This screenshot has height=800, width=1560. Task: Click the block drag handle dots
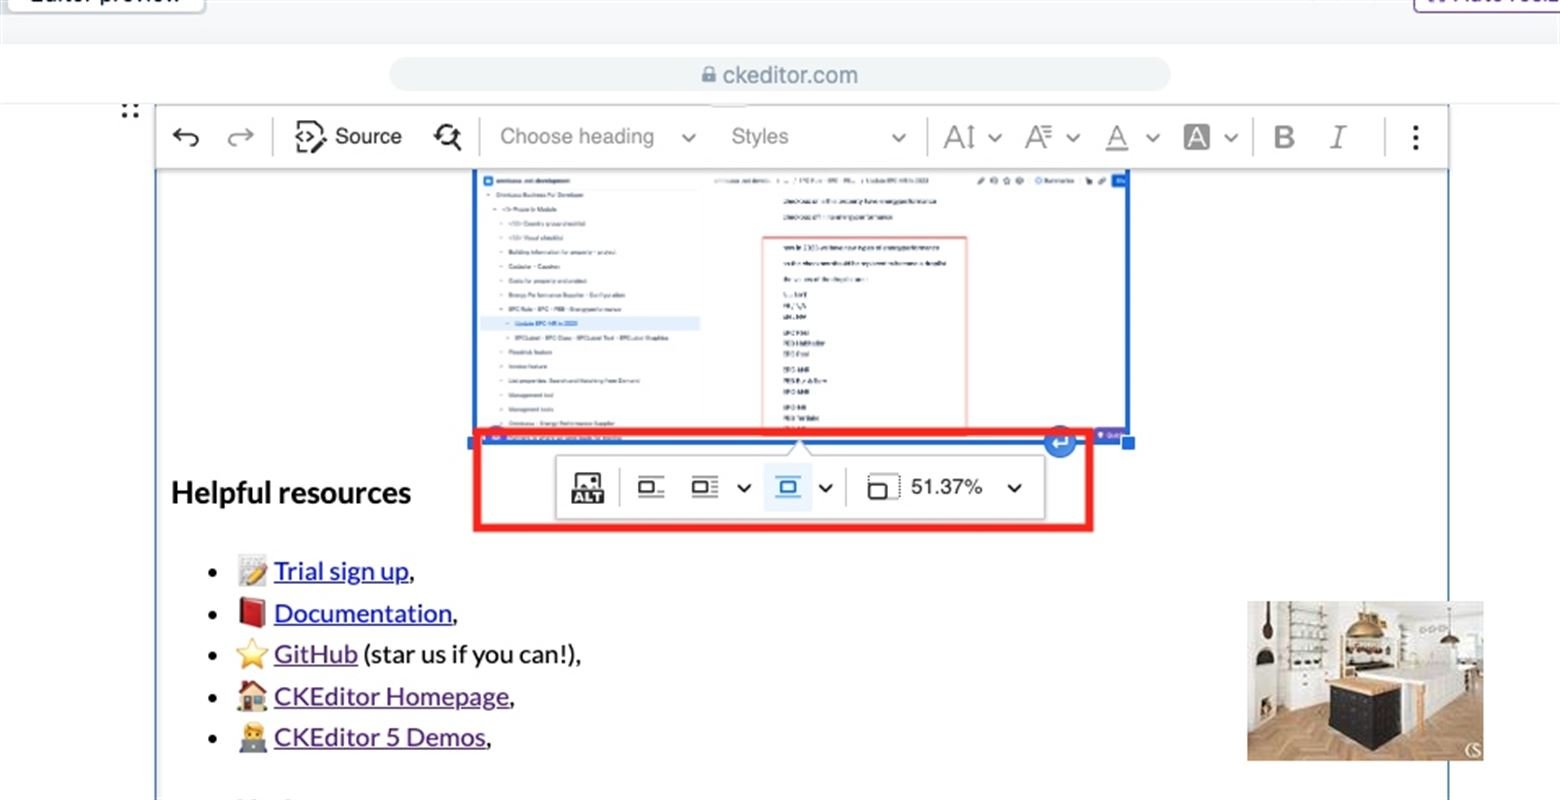coord(130,110)
